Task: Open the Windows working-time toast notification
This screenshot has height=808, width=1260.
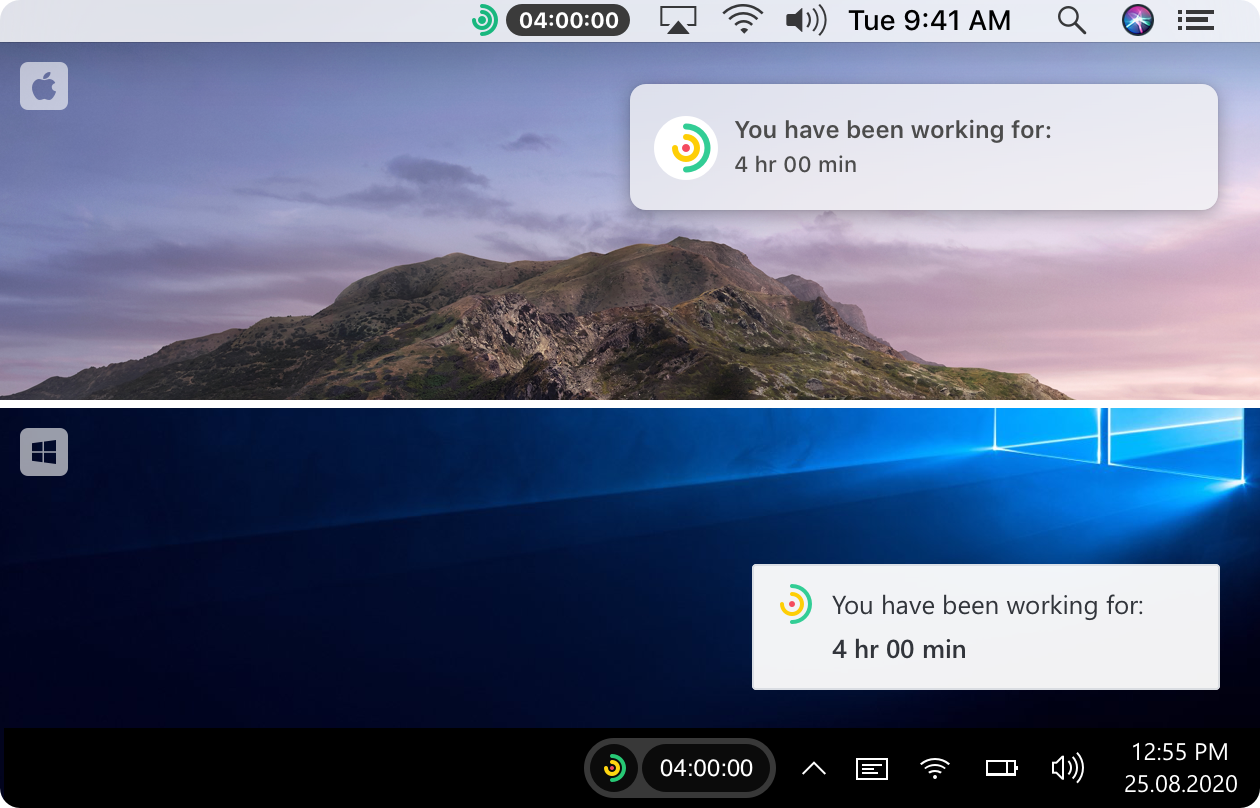Action: tap(986, 627)
